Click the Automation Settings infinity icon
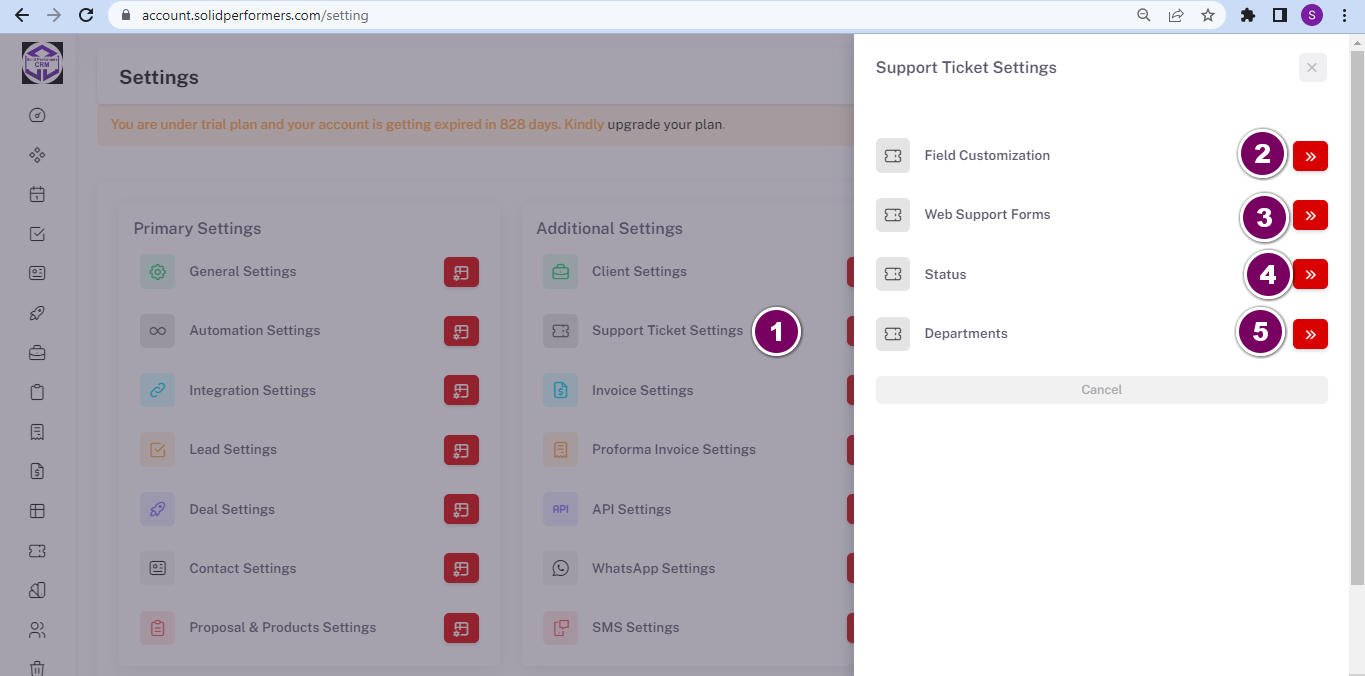This screenshot has width=1365, height=676. click(x=157, y=331)
